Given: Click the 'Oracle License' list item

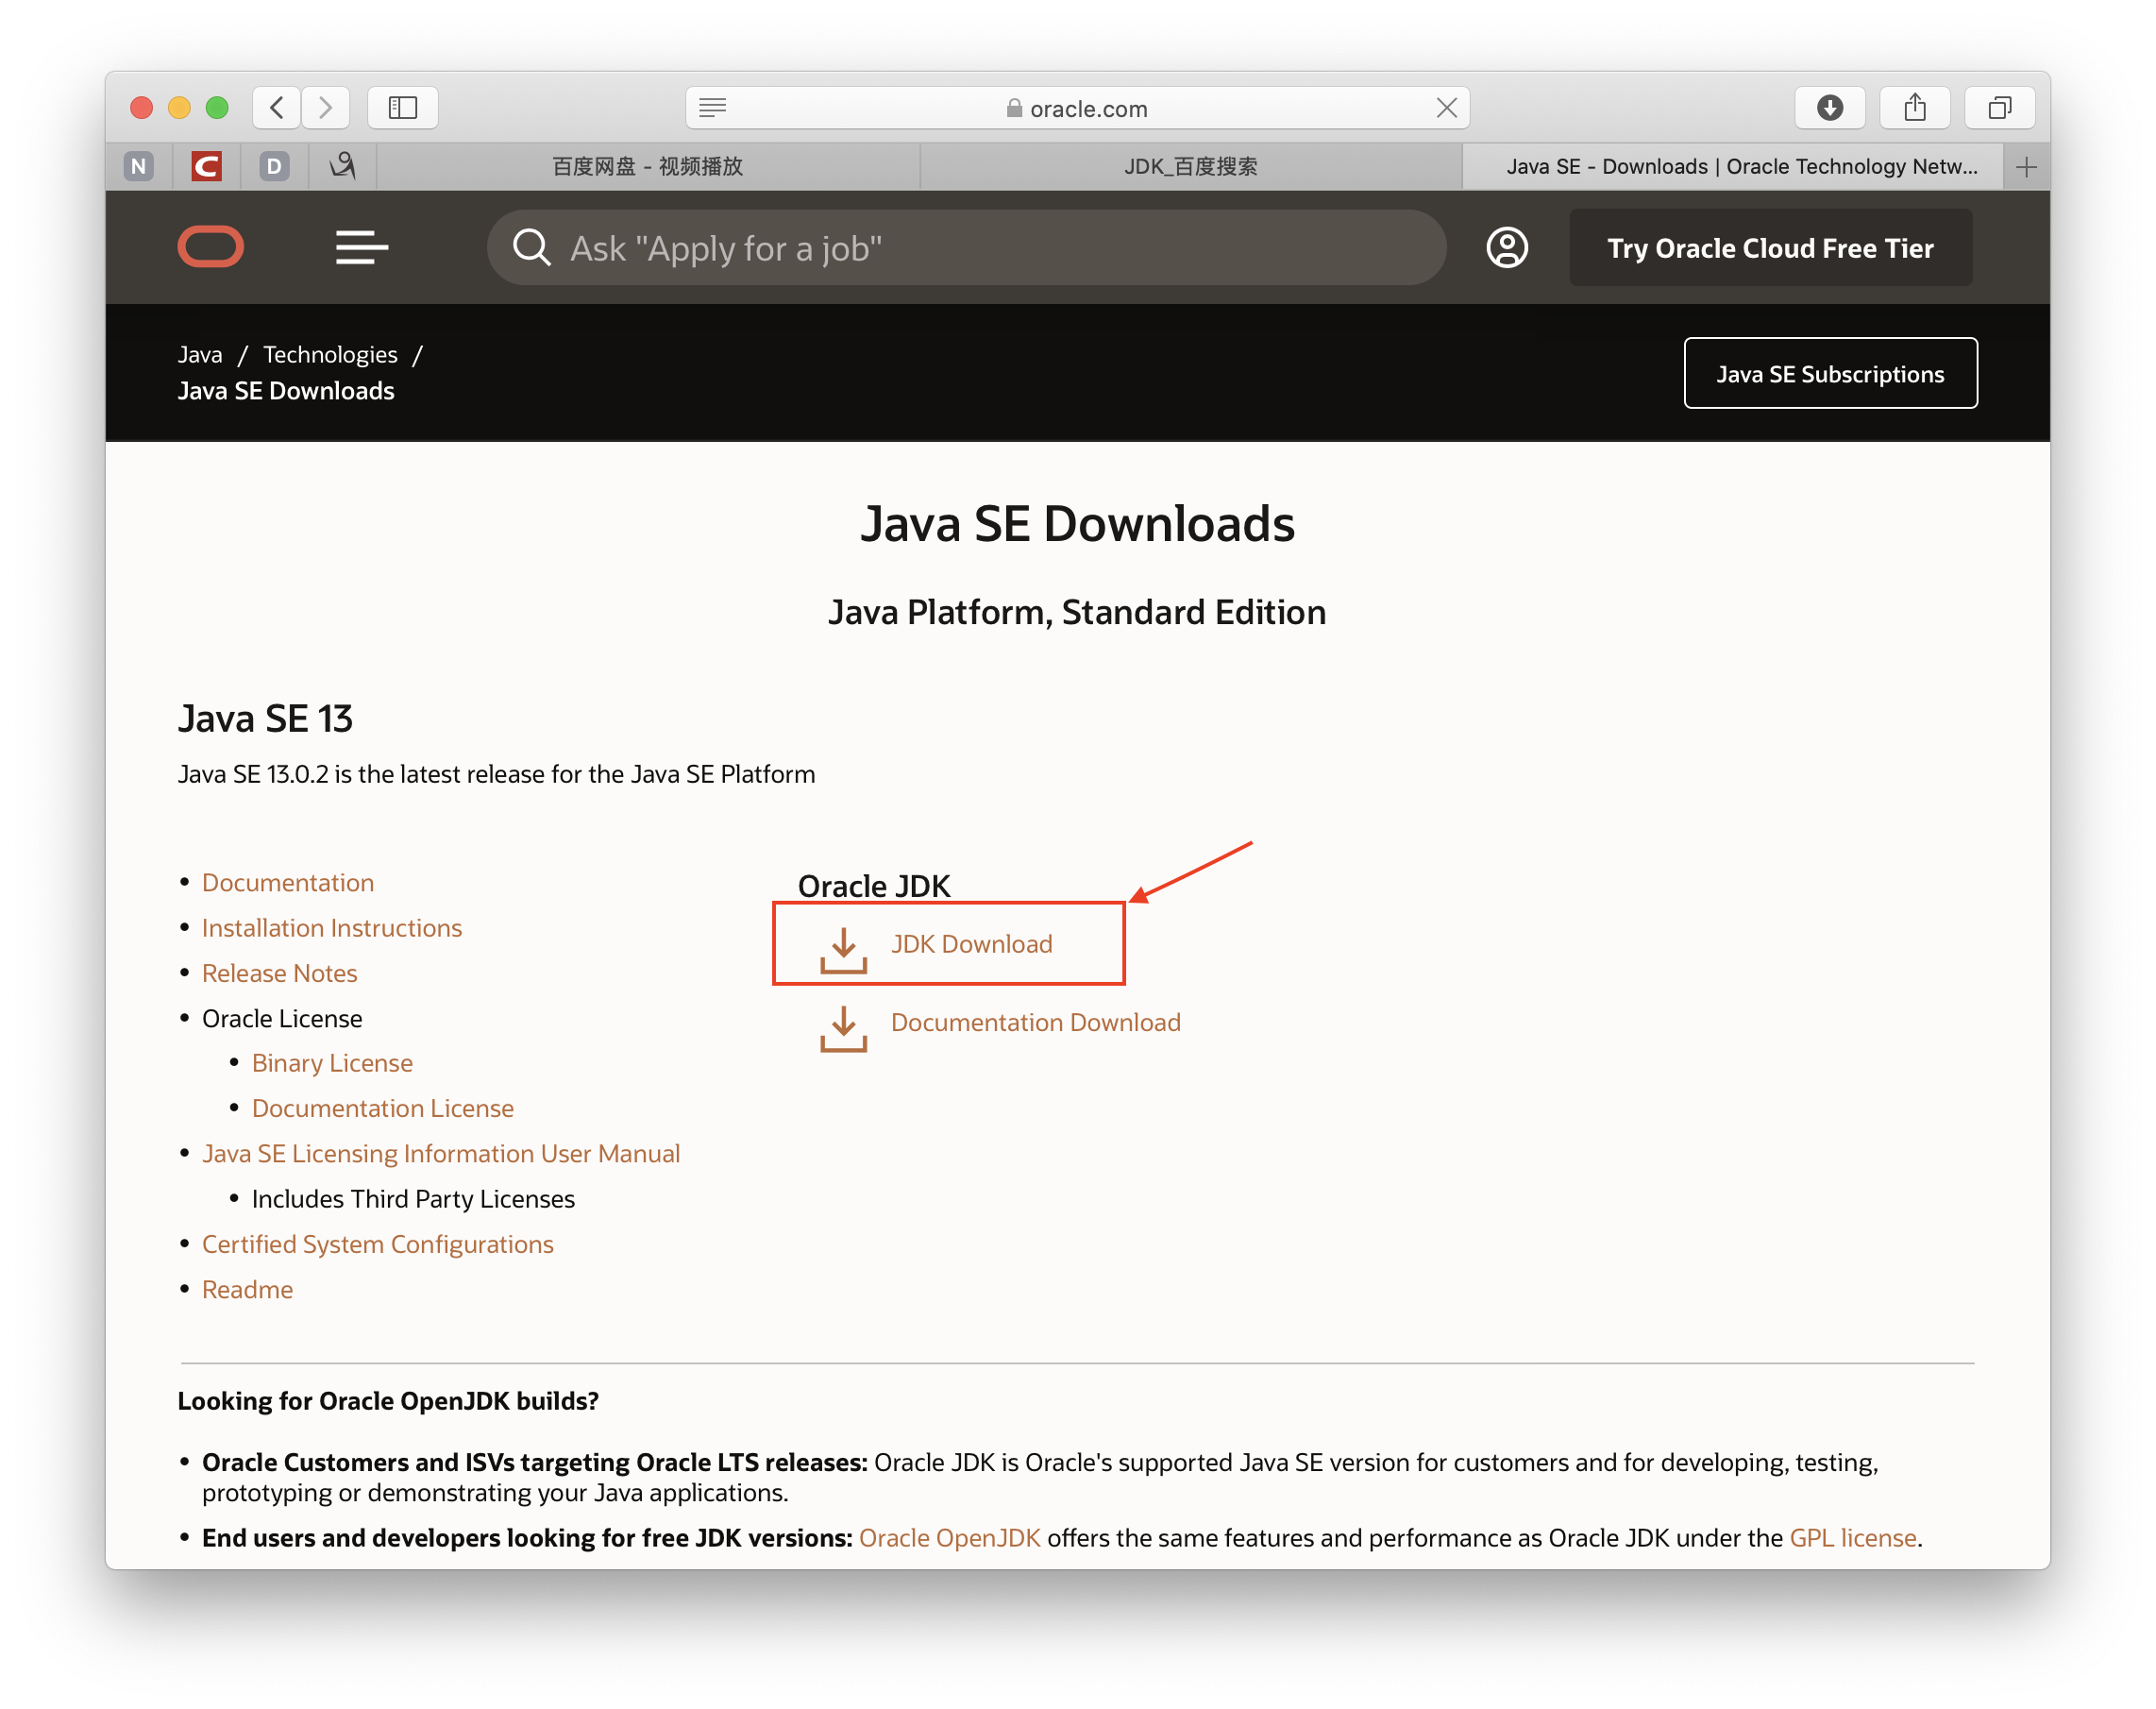Looking at the screenshot, I should coord(282,1017).
